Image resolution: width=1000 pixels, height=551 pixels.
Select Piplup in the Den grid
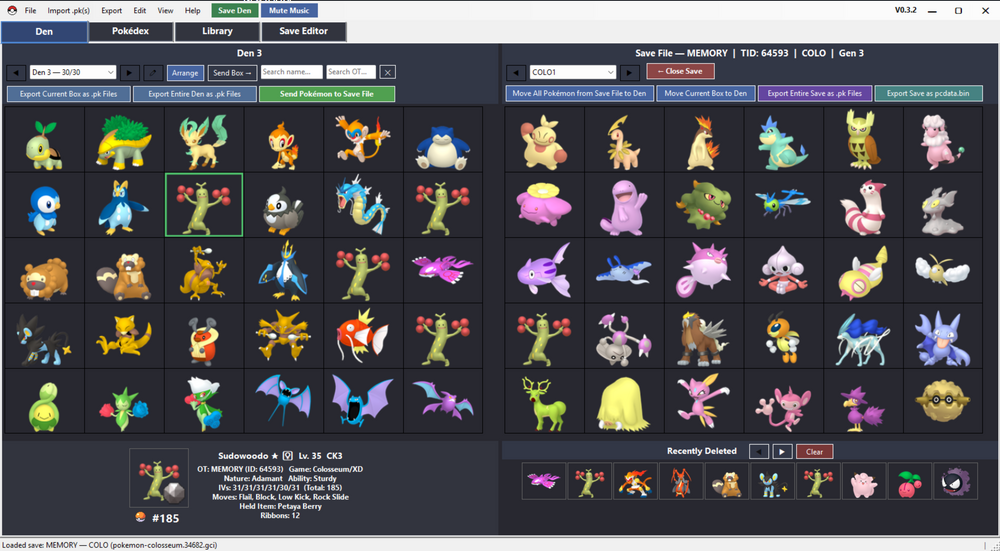pos(45,205)
